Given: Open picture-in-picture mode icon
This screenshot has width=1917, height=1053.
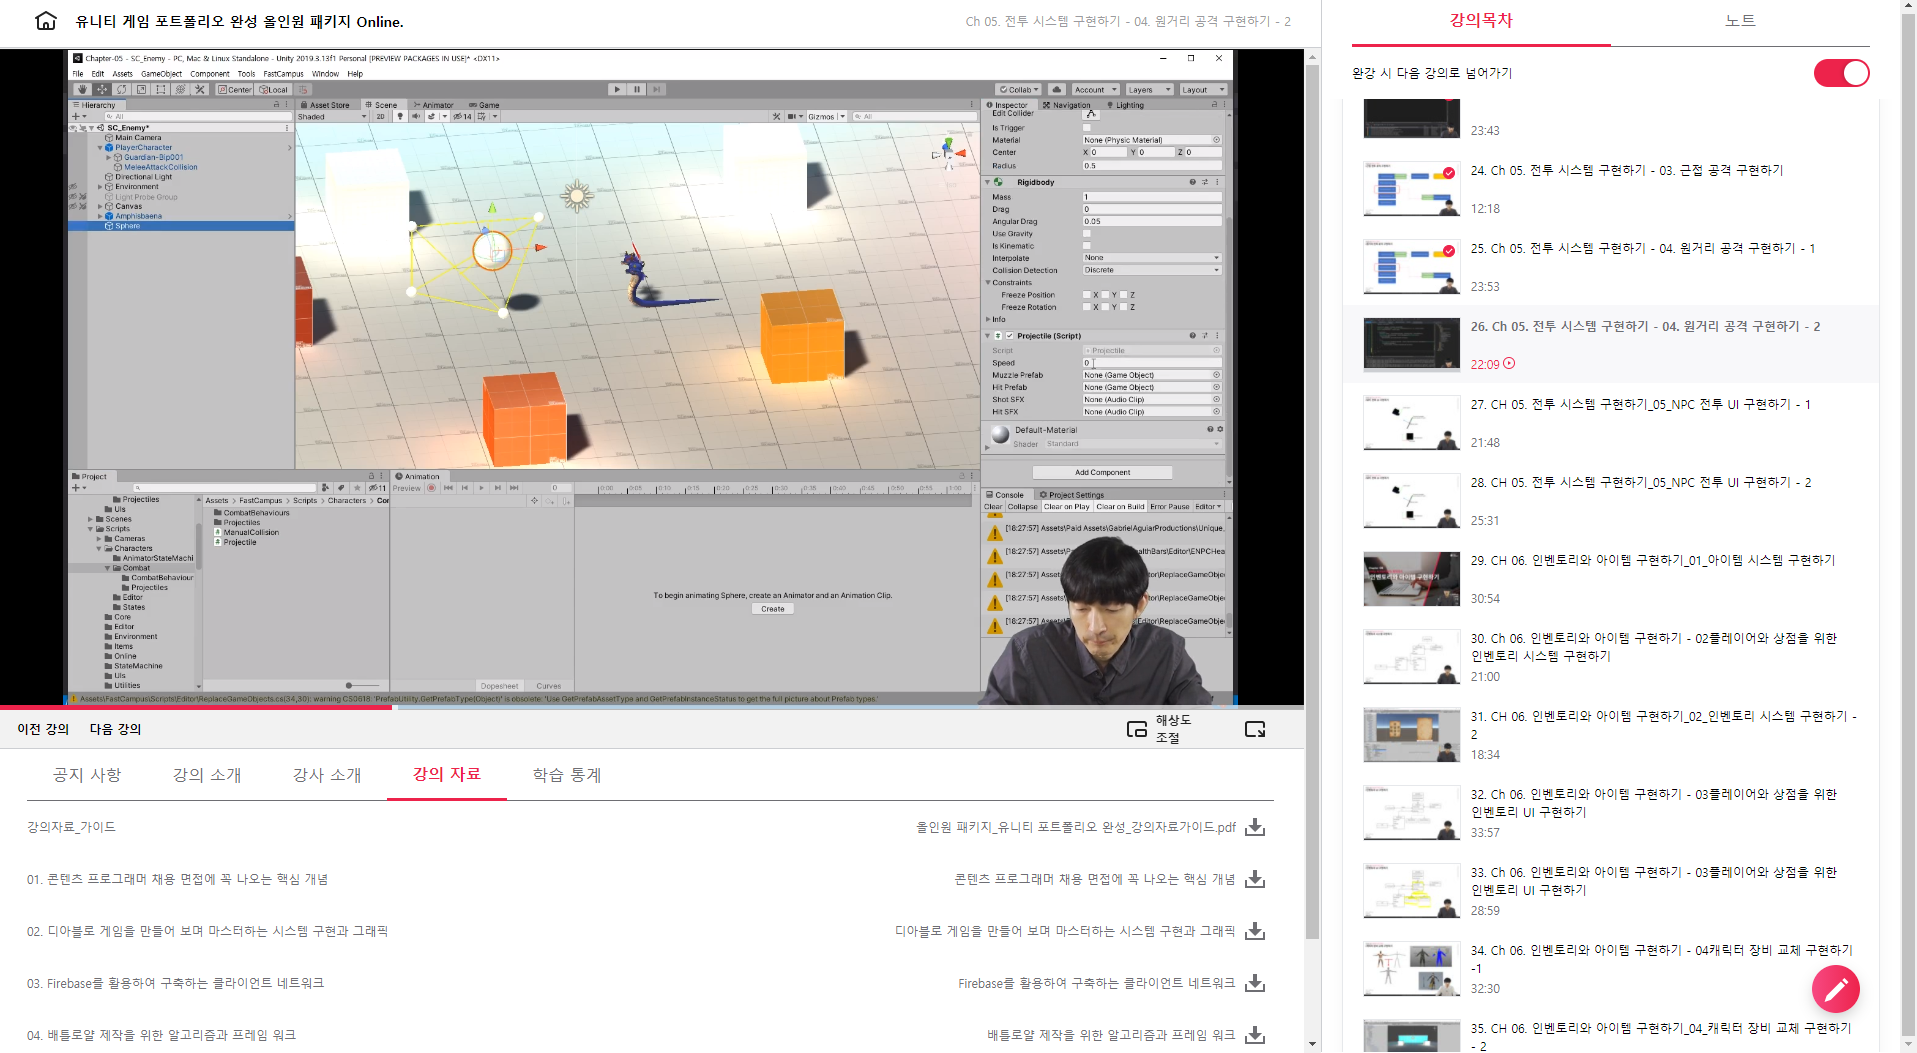Looking at the screenshot, I should coord(1137,729).
